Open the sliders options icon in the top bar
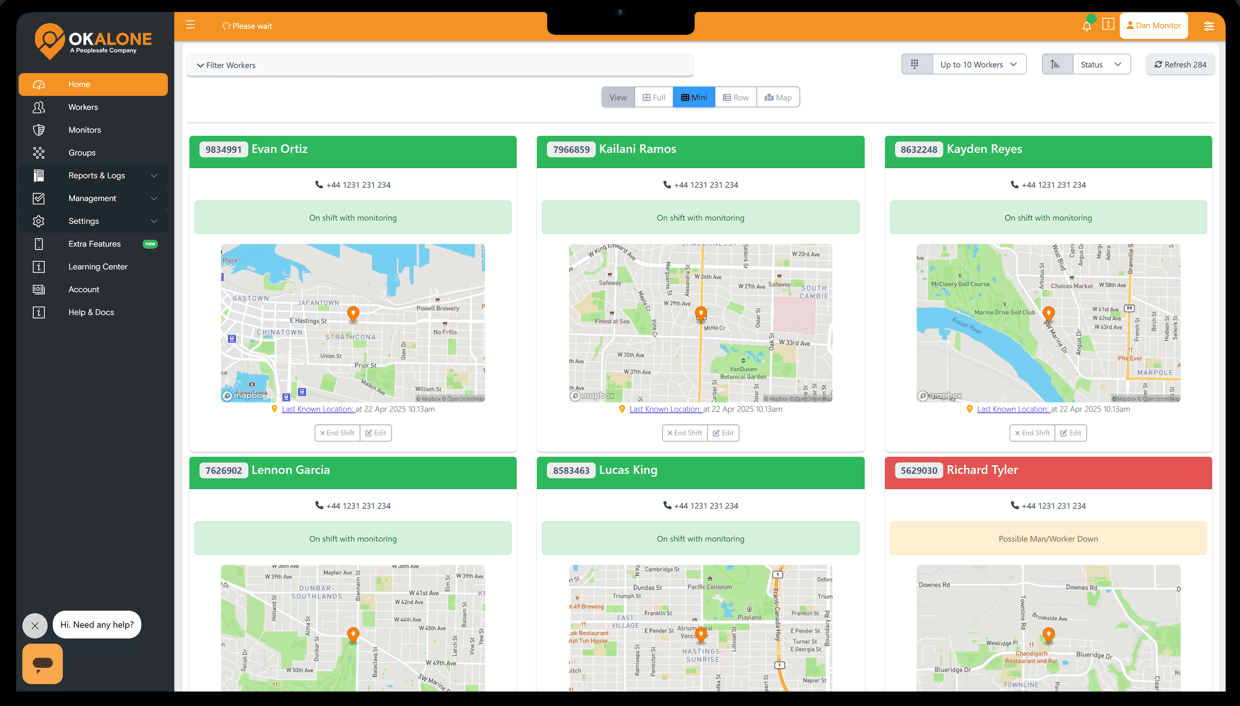This screenshot has height=706, width=1240. tap(1209, 26)
